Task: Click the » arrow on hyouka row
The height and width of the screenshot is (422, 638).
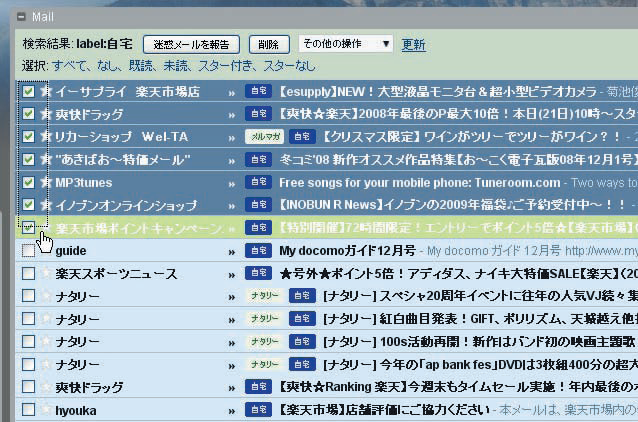Action: click(232, 411)
